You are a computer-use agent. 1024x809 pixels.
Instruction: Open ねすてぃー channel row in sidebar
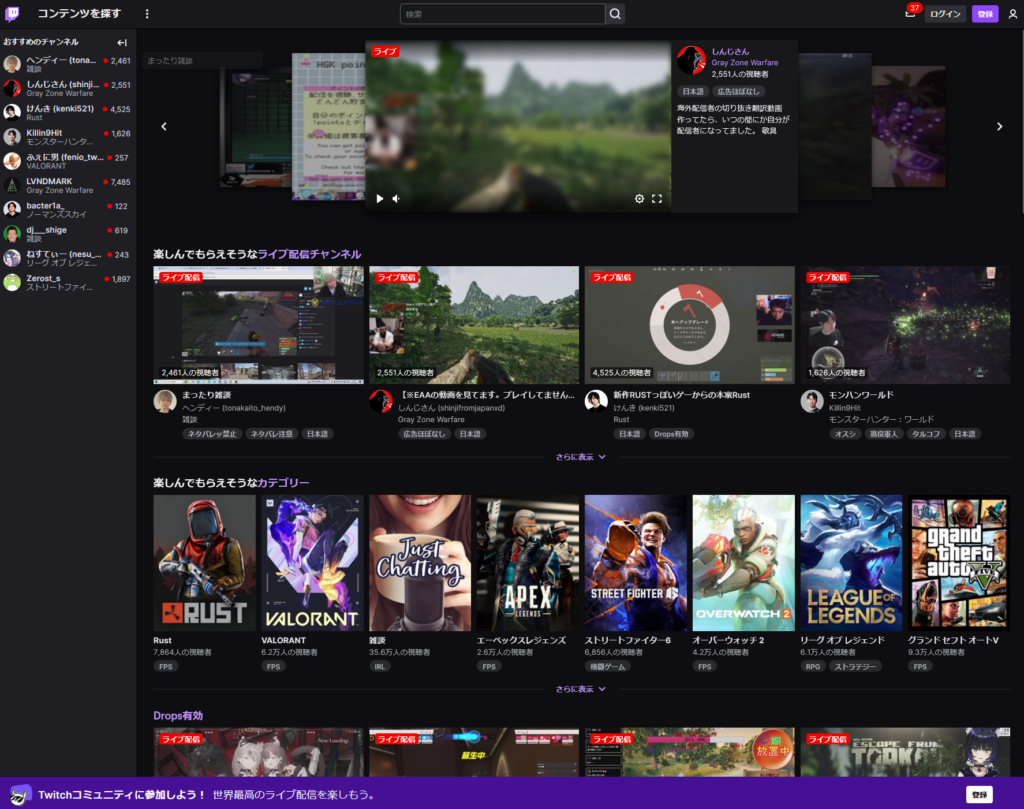pyautogui.click(x=68, y=258)
